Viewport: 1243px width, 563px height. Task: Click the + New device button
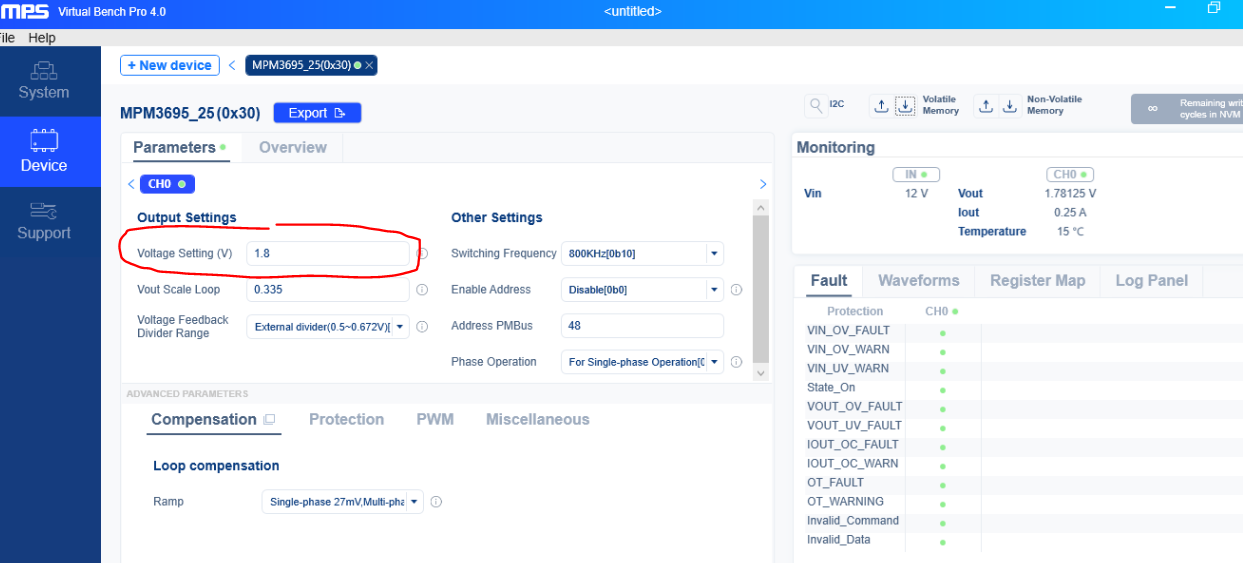(x=170, y=65)
